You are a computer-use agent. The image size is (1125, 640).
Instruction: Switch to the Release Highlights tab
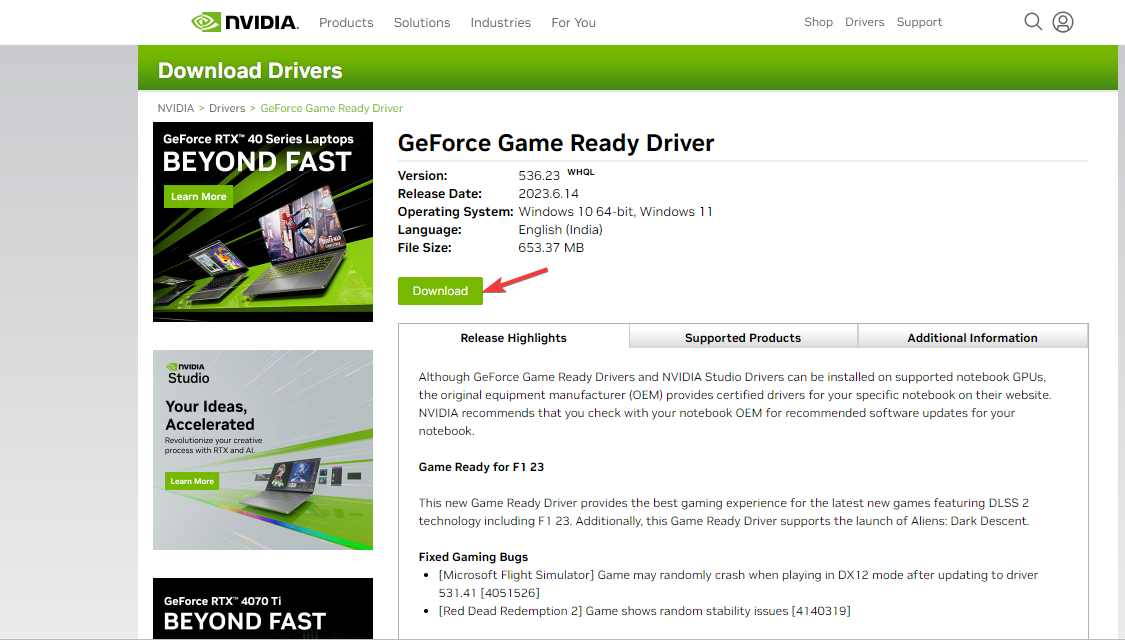click(514, 337)
